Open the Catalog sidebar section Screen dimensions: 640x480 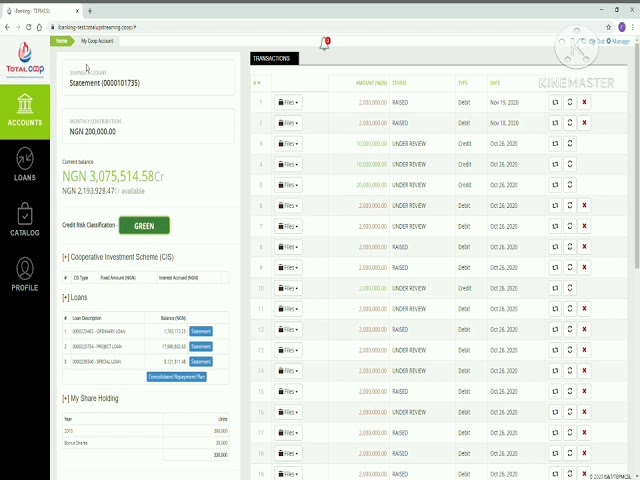25,220
